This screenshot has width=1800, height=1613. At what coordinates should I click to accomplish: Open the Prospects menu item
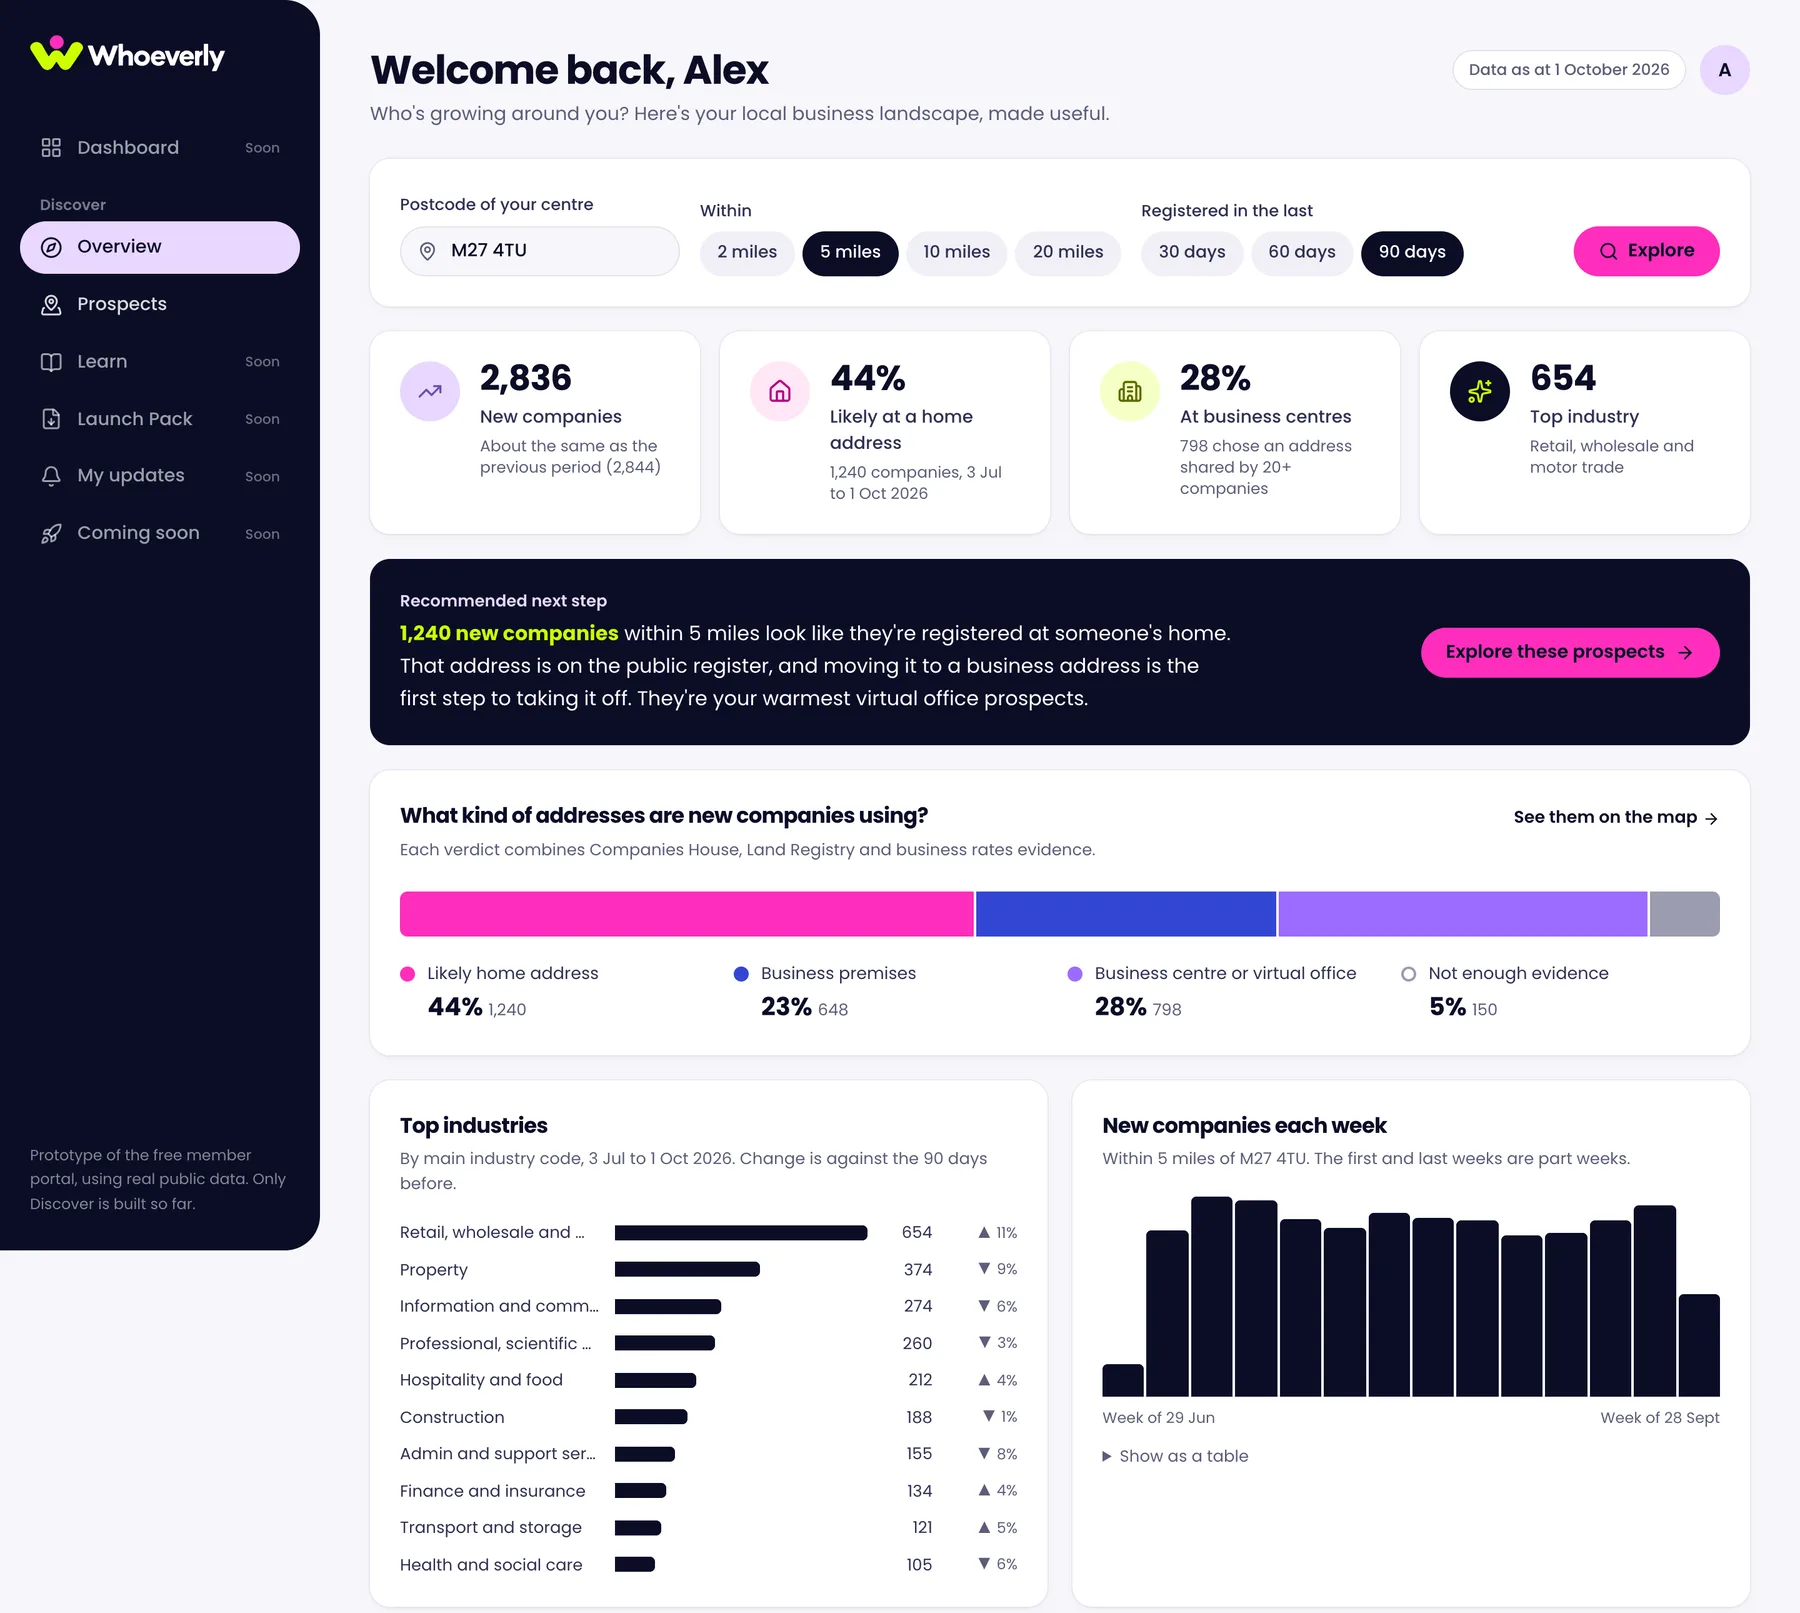pos(160,305)
